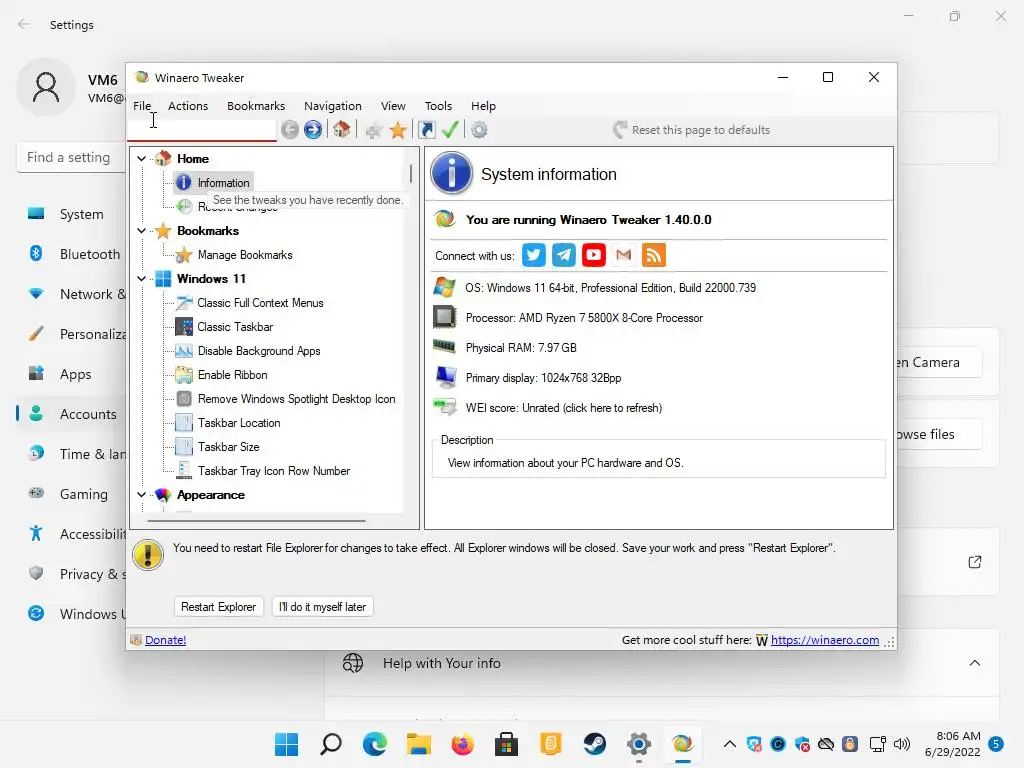
Task: Open the Donate! link
Action: click(165, 640)
